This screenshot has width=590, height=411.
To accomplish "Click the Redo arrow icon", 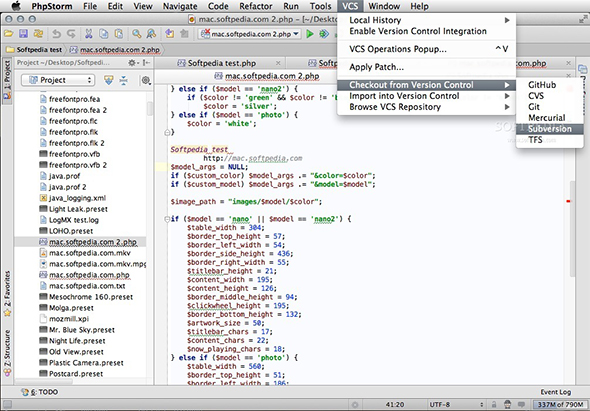I will pyautogui.click(x=71, y=34).
